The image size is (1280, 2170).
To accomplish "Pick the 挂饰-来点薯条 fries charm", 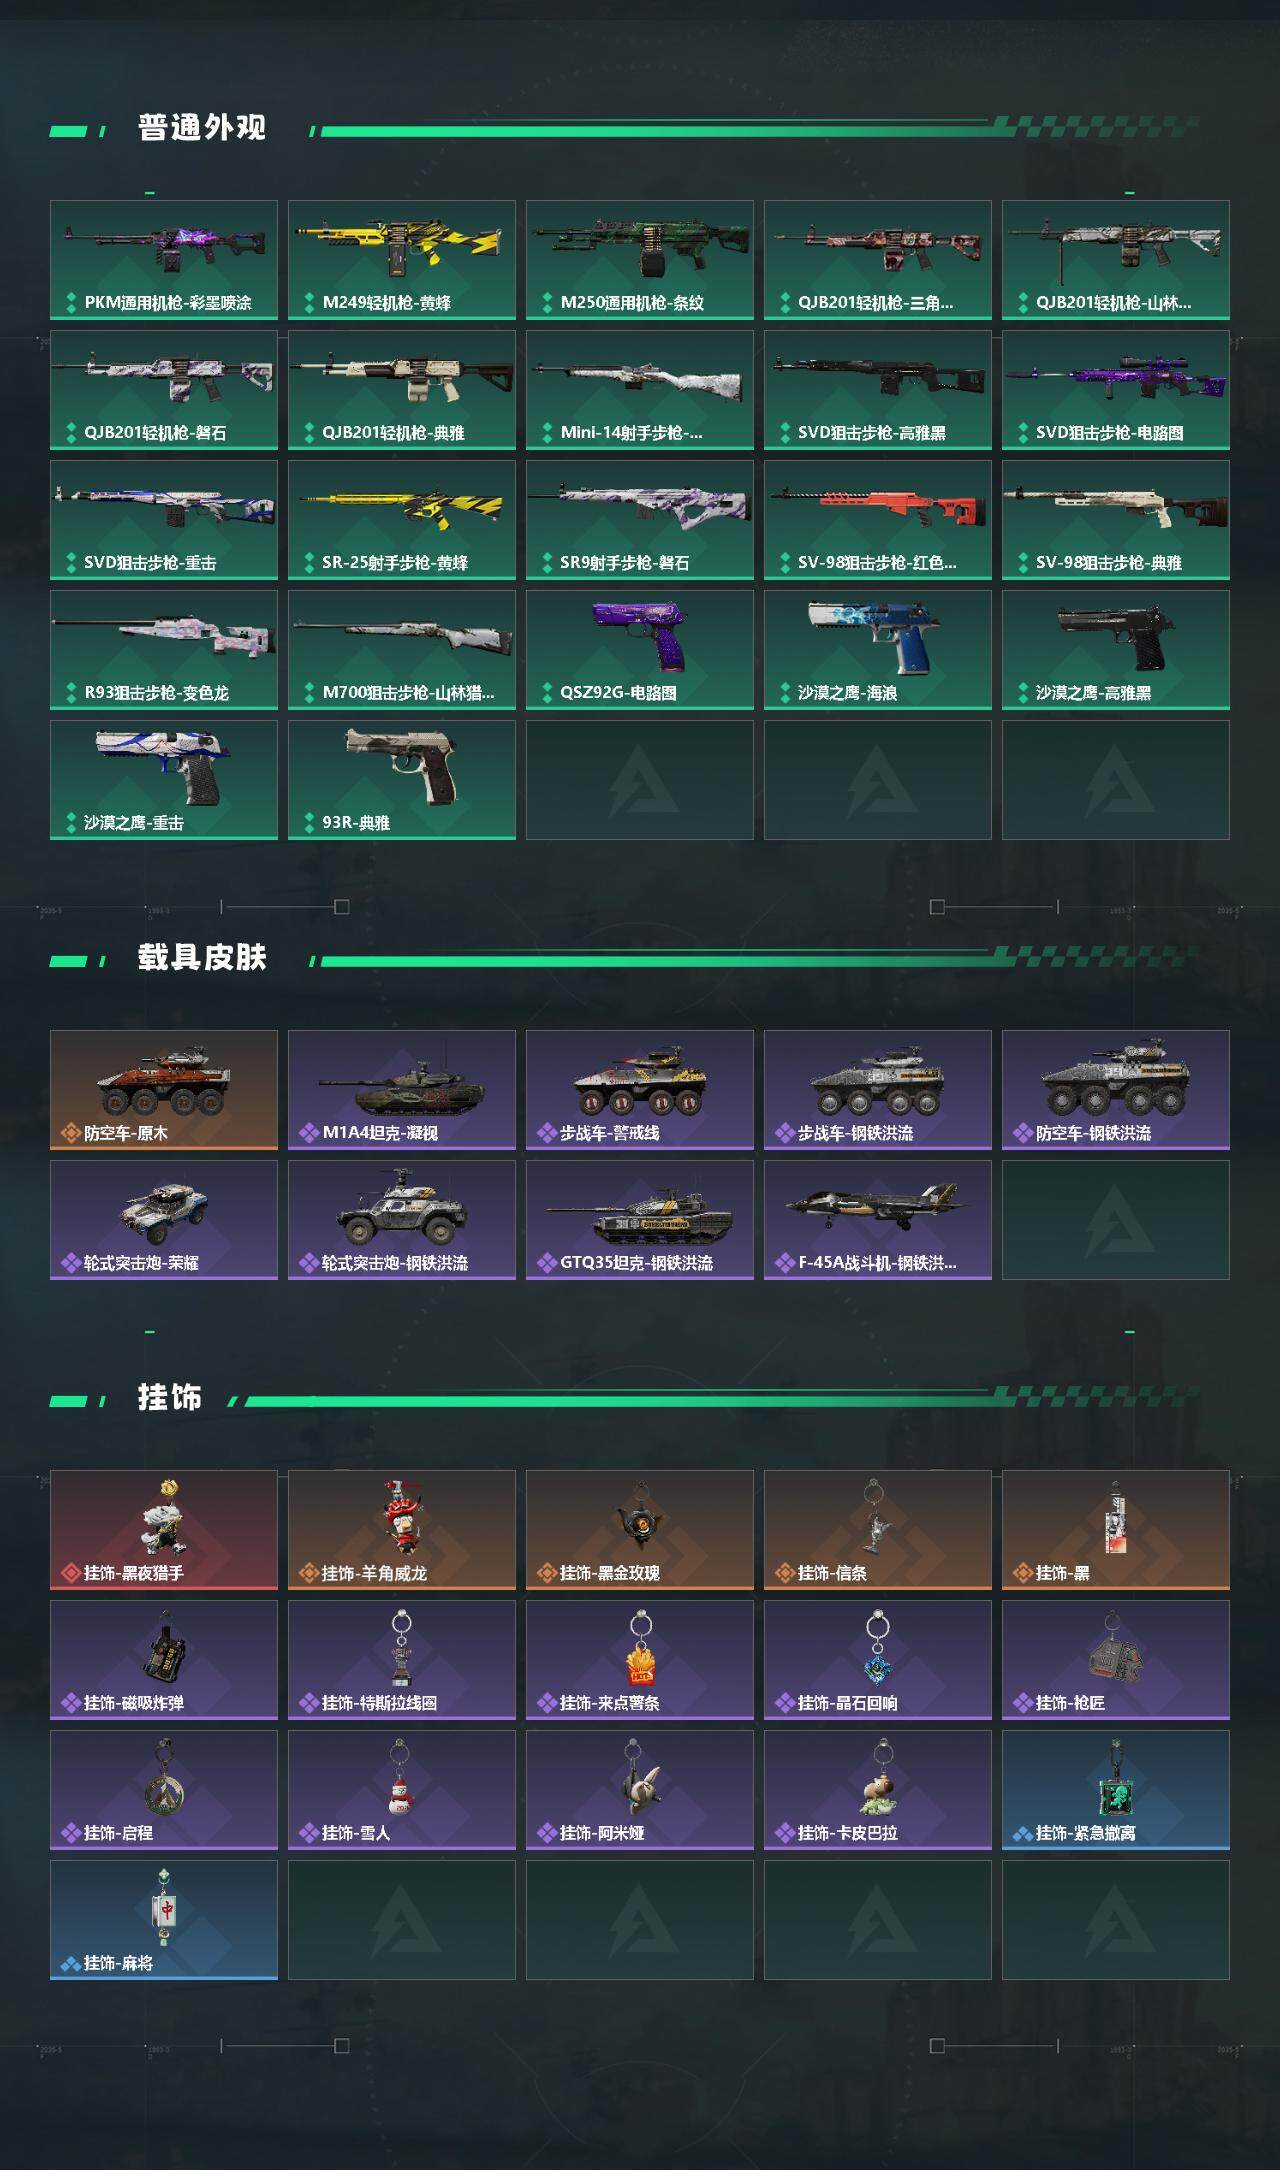I will click(x=640, y=1660).
